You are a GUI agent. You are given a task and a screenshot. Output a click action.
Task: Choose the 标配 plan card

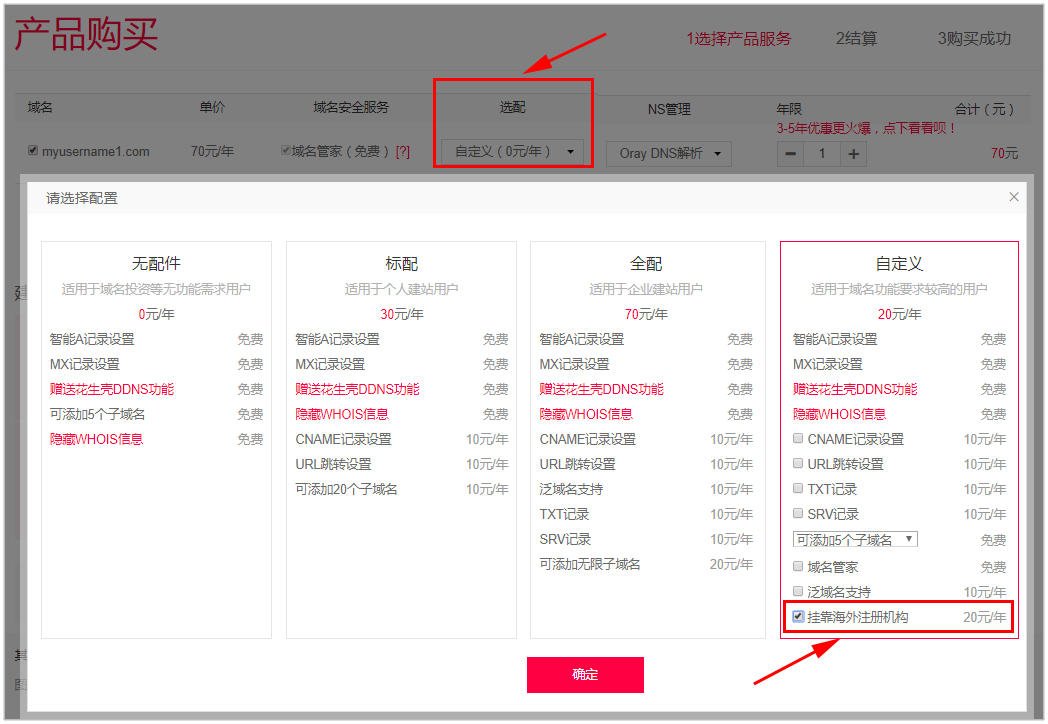pos(401,439)
